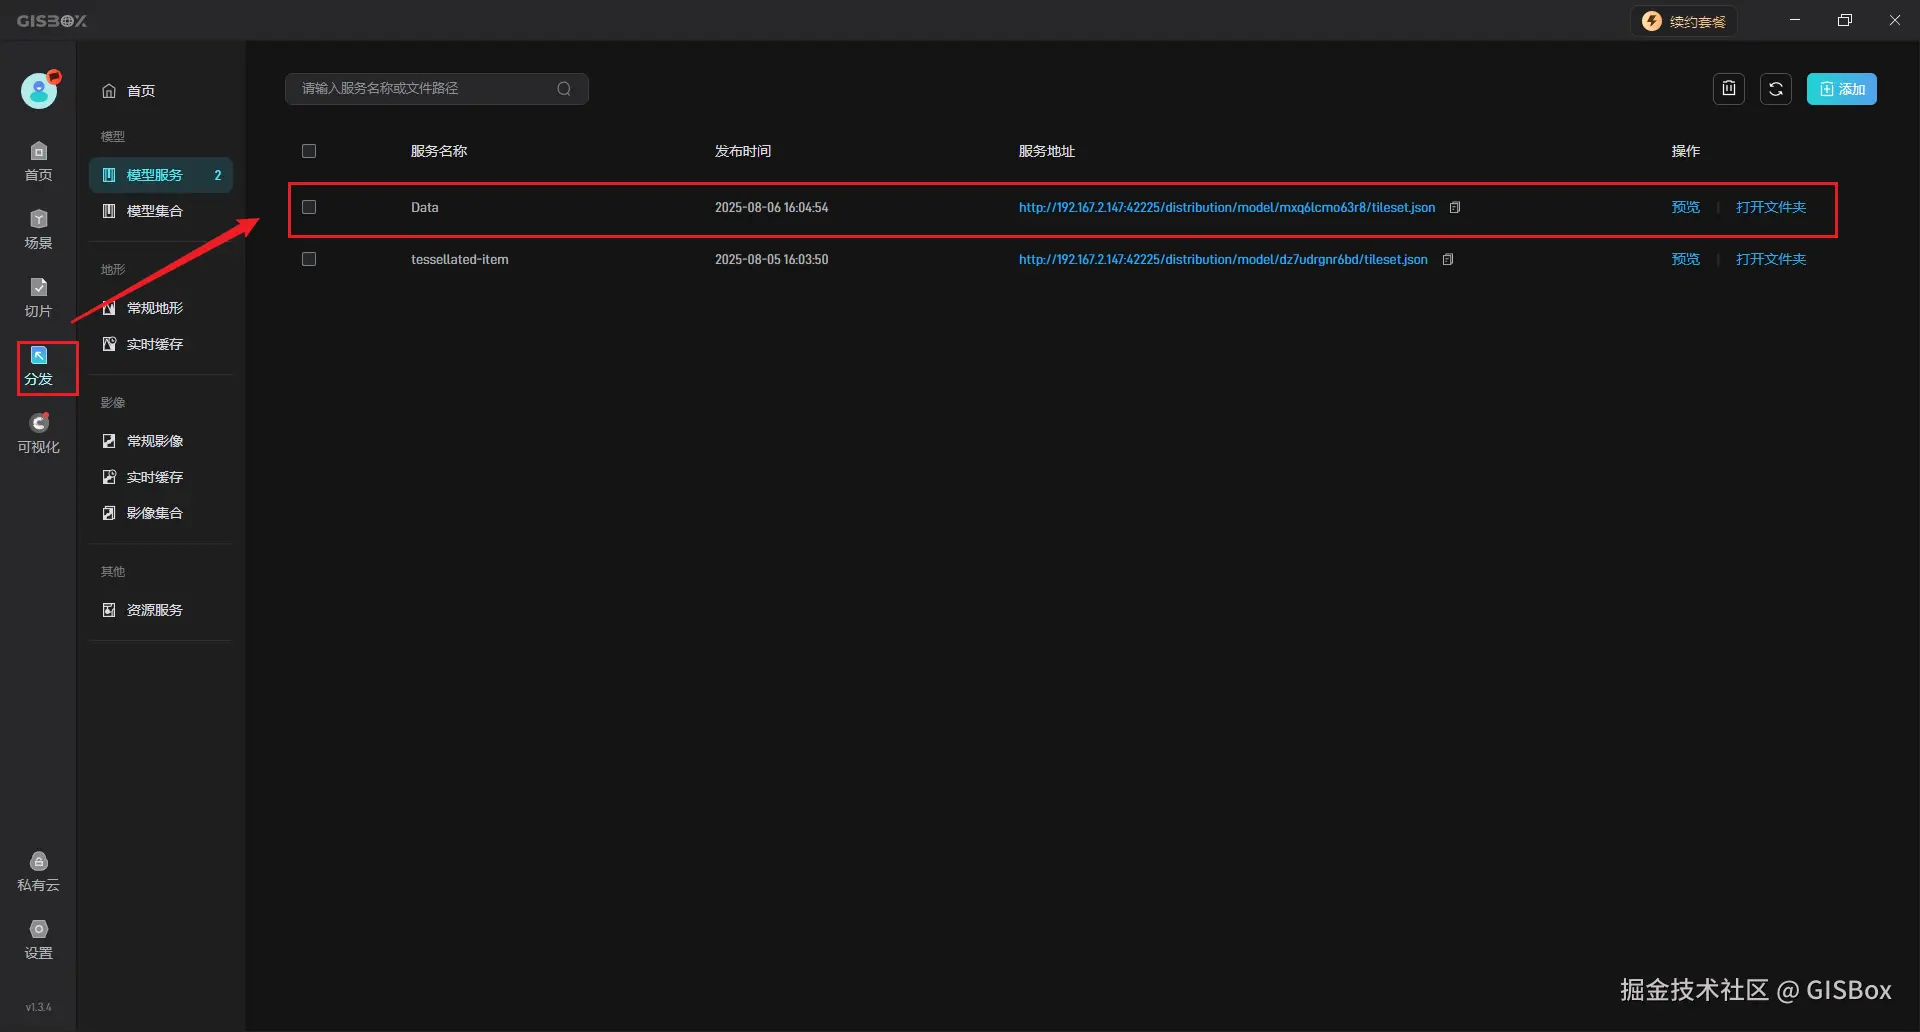Screen dimensions: 1920x1032
Task: Select 常规地形 under 地形
Action: 160,308
